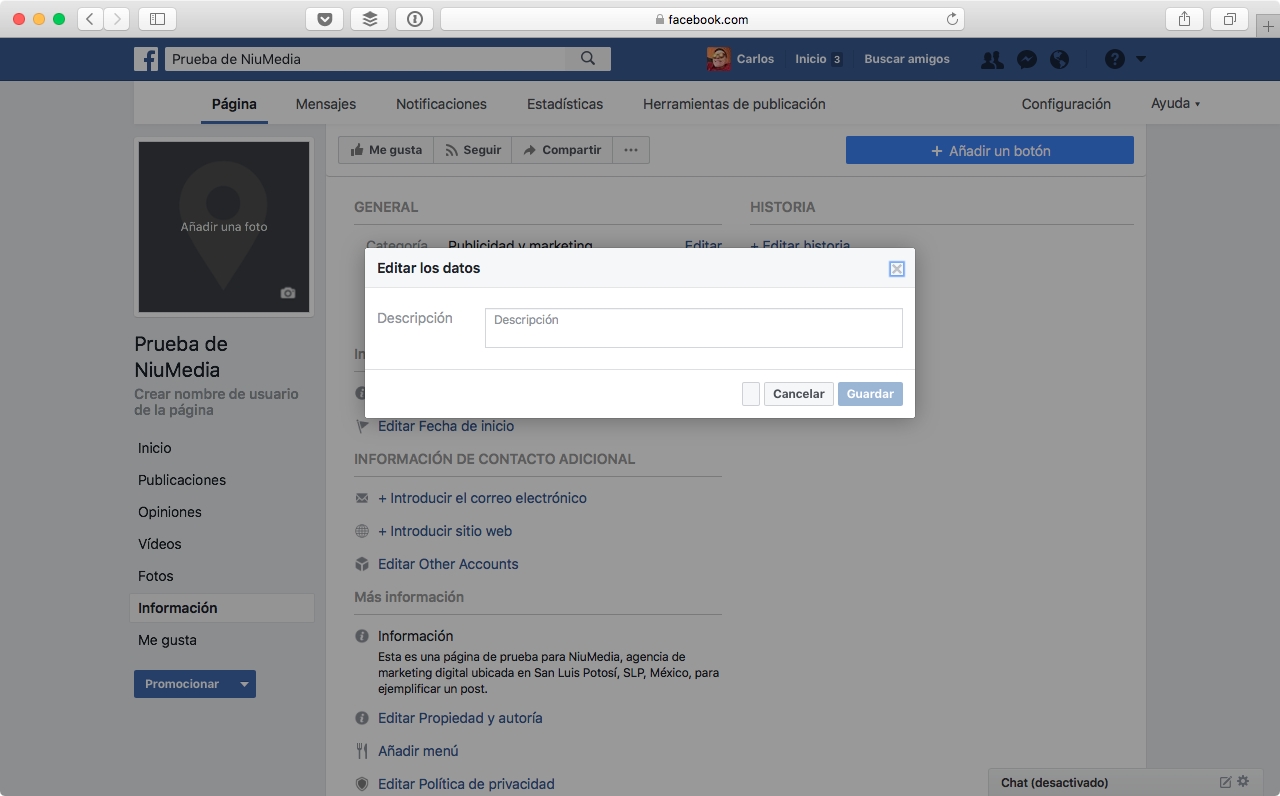The width and height of the screenshot is (1280, 796).
Task: Open chat settings gear icon
Action: click(1243, 782)
